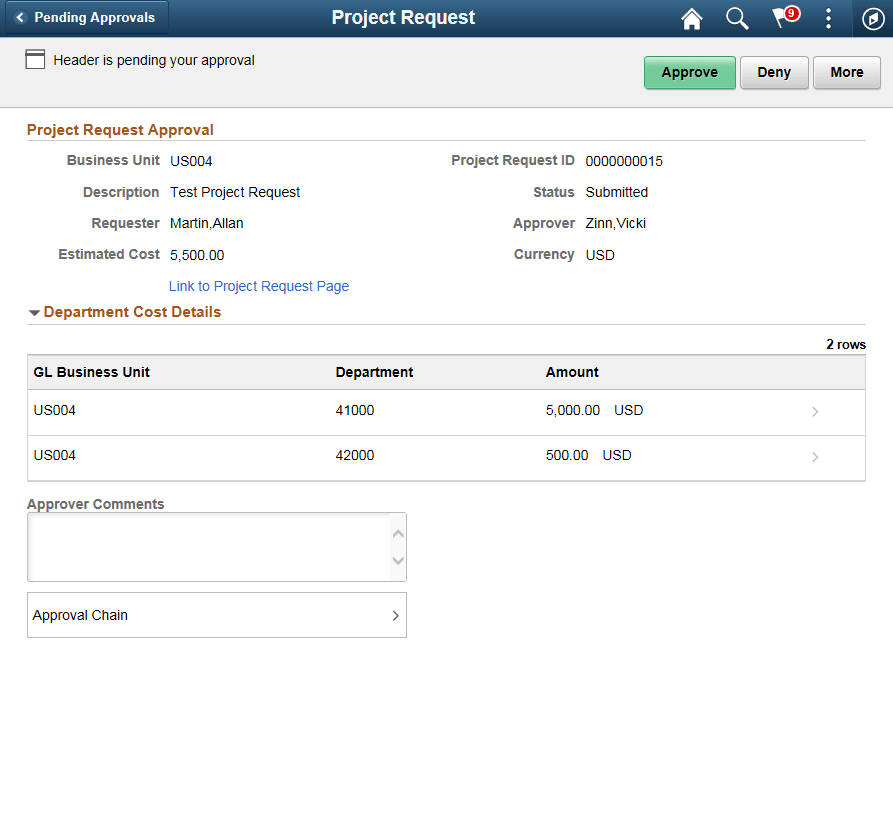Viewport: 893px width, 819px height.
Task: Collapse the Department Cost Details section
Action: tap(34, 312)
